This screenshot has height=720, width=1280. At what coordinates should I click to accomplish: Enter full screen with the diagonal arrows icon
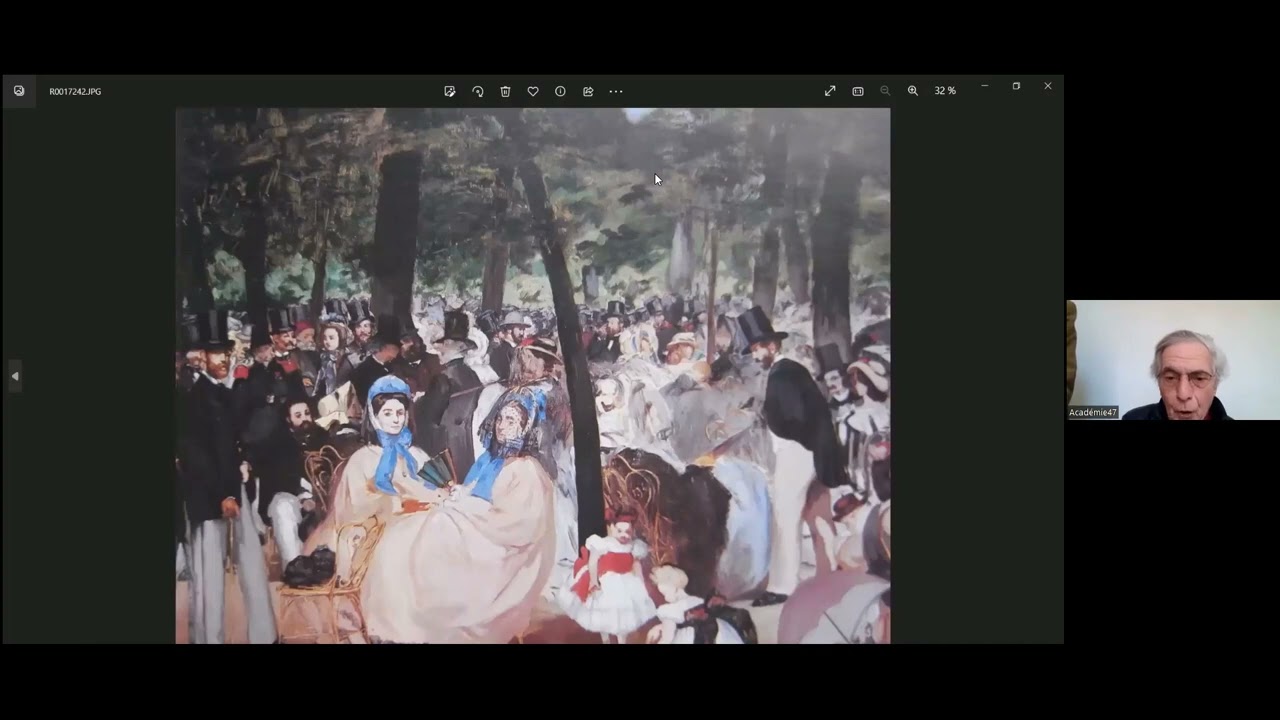point(830,91)
